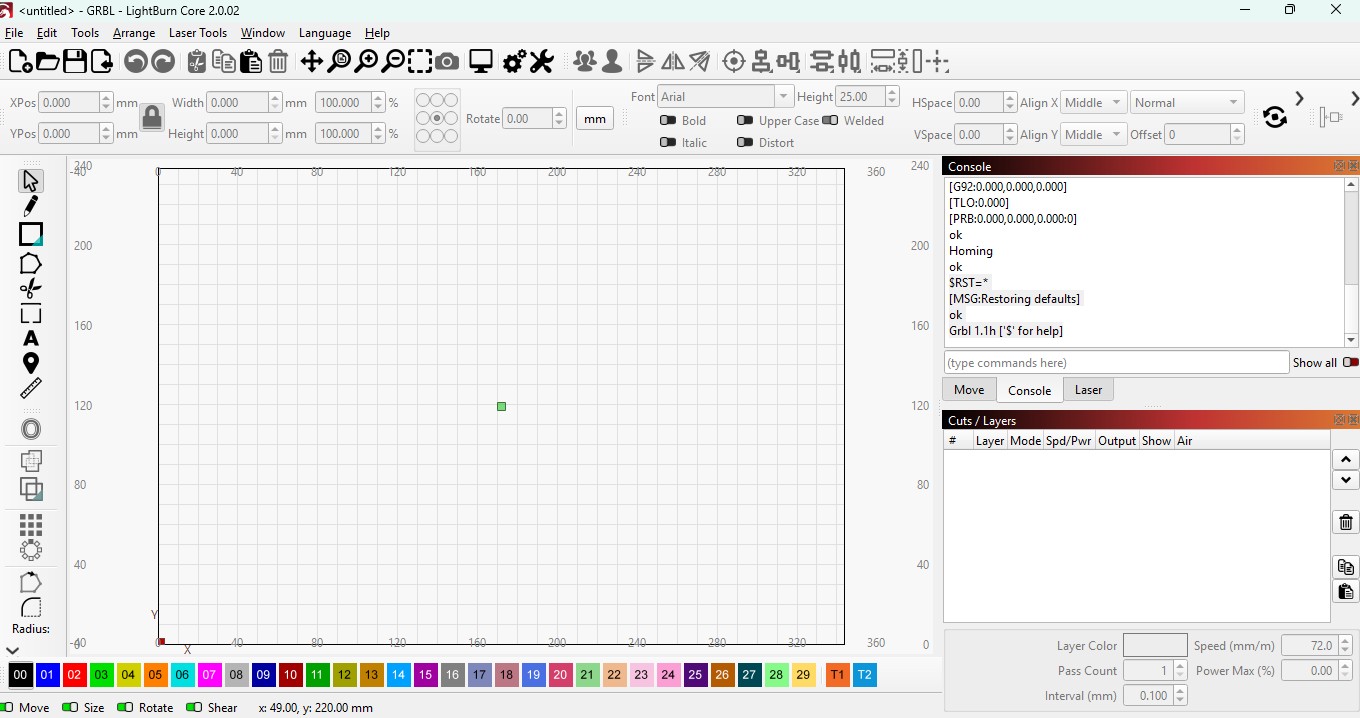Open the Laser Tools menu
Screen dimensions: 1360x718
[x=198, y=33]
